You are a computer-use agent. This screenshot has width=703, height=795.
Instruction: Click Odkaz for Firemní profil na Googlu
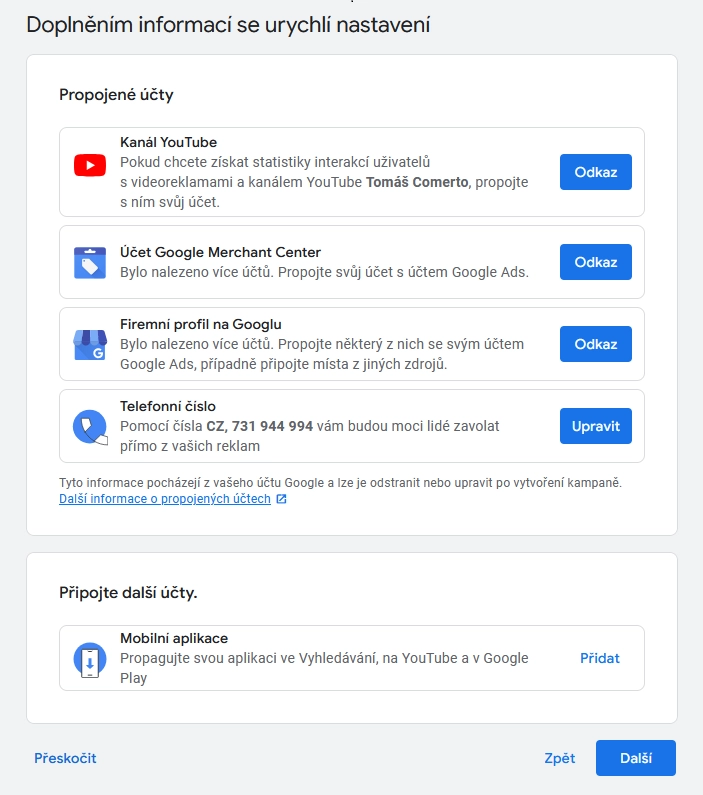tap(596, 344)
